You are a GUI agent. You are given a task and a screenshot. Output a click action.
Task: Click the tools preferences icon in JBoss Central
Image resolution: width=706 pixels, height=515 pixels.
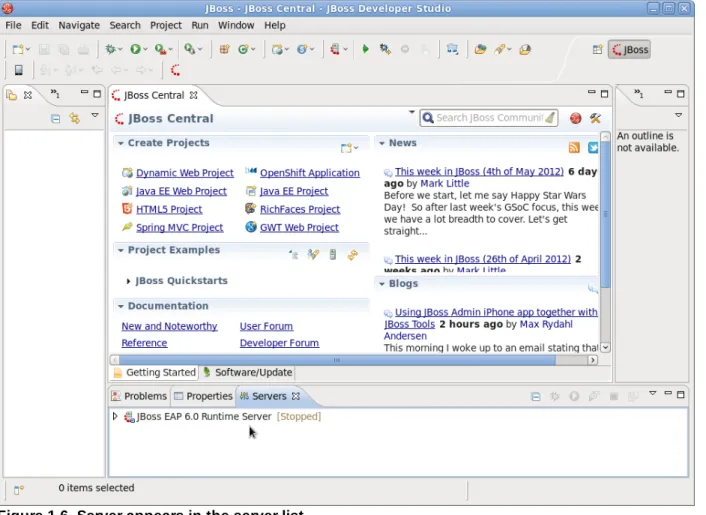tap(595, 118)
